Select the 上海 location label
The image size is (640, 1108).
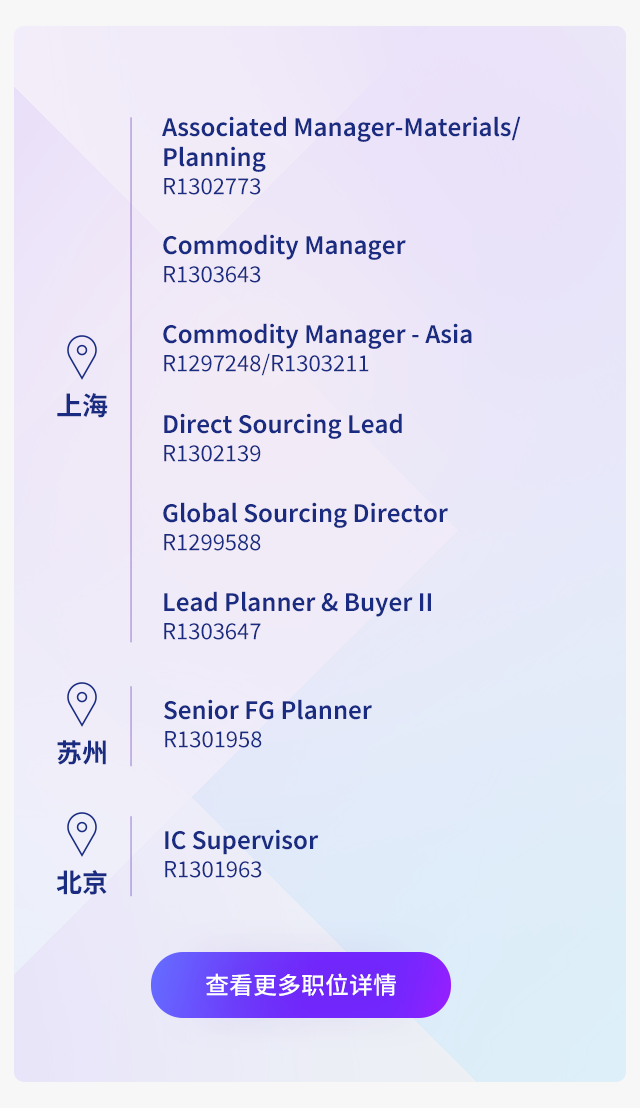(82, 406)
